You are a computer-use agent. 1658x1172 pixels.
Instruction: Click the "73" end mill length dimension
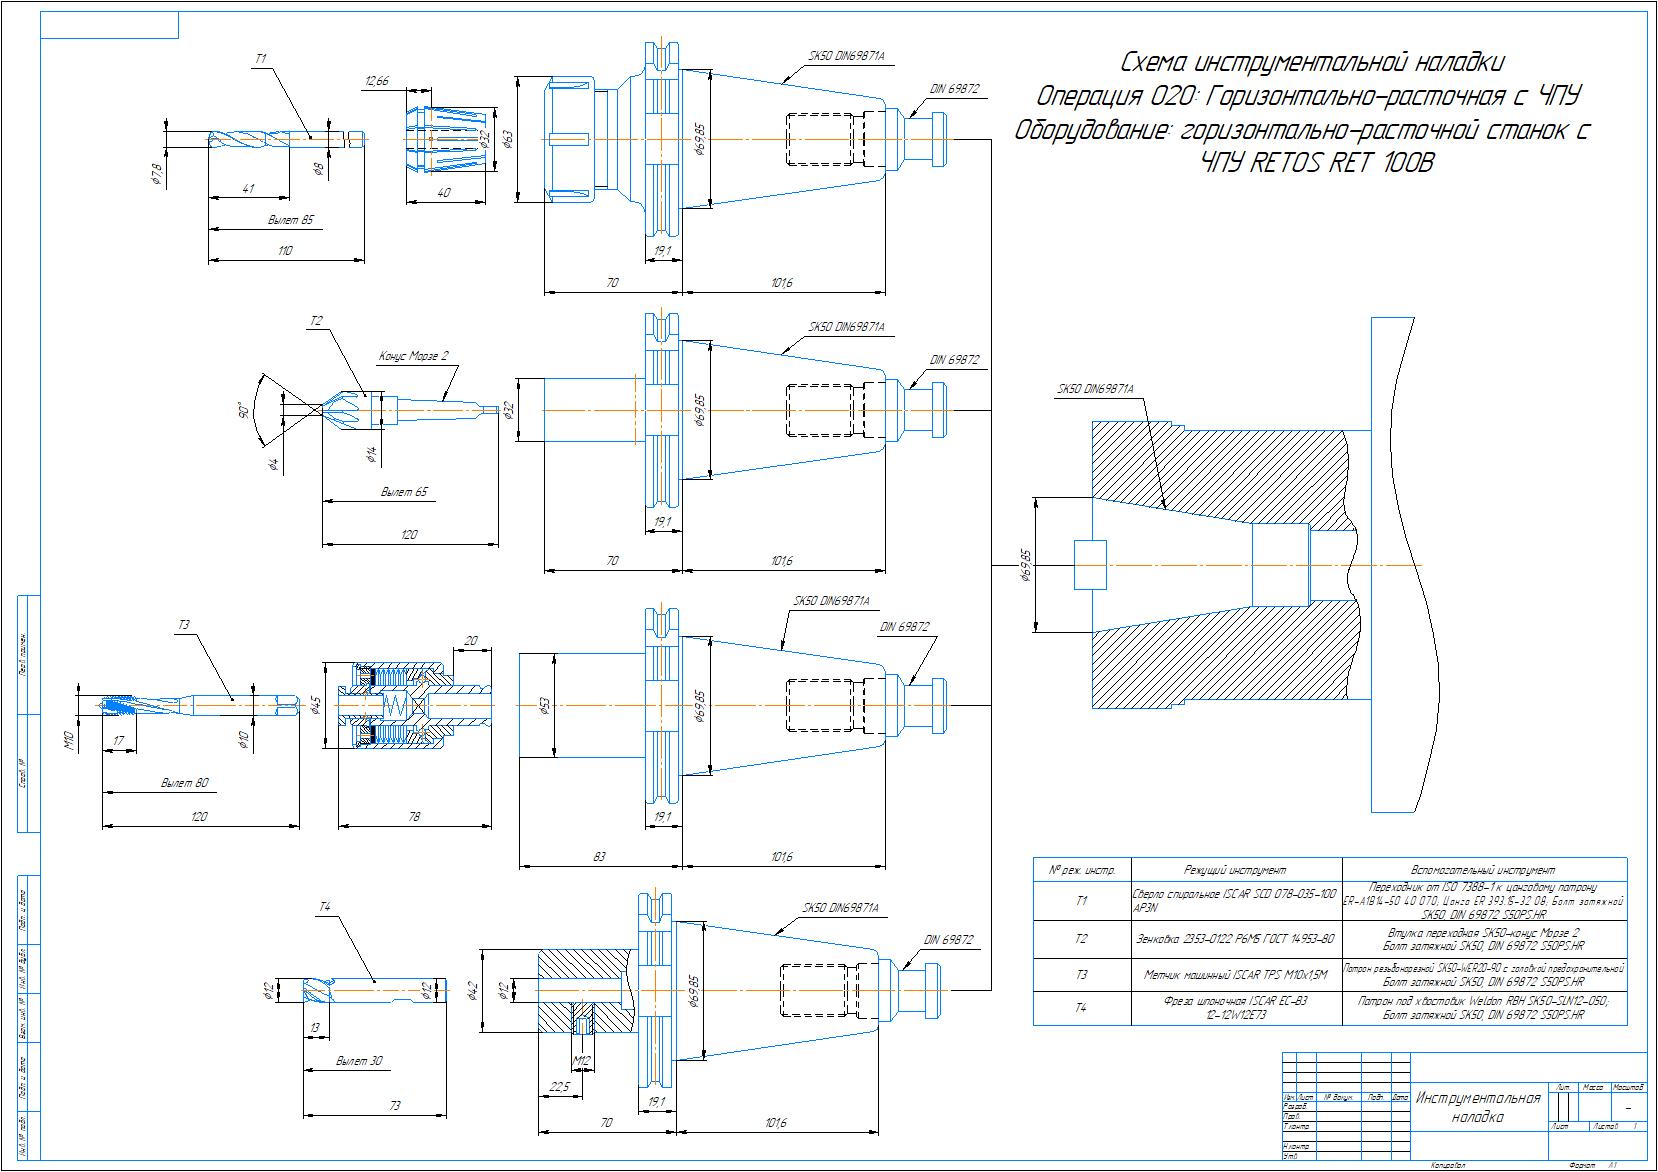click(x=394, y=1106)
